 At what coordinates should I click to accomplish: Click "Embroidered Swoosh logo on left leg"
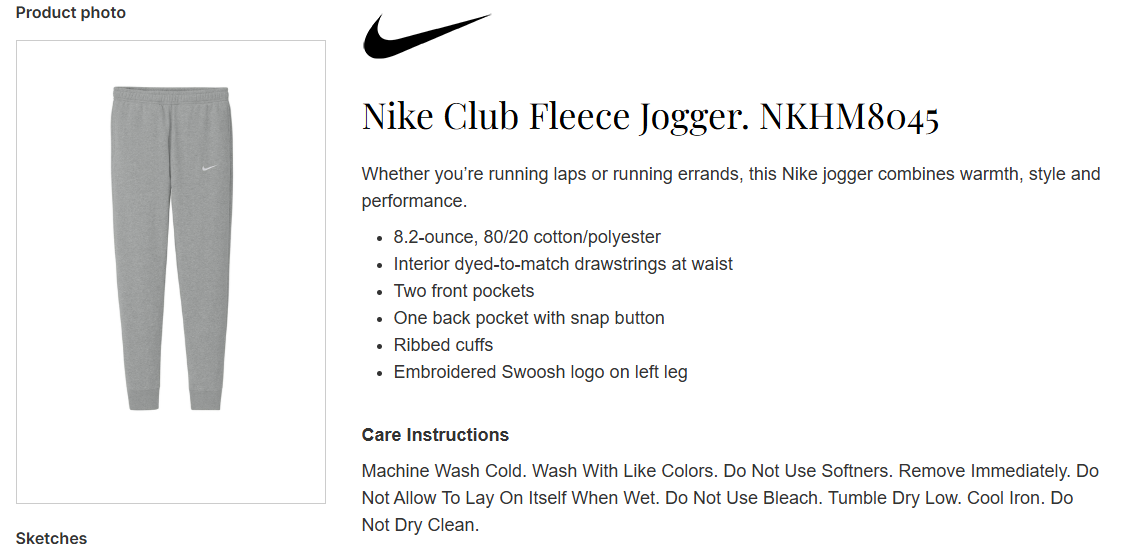pyautogui.click(x=540, y=372)
